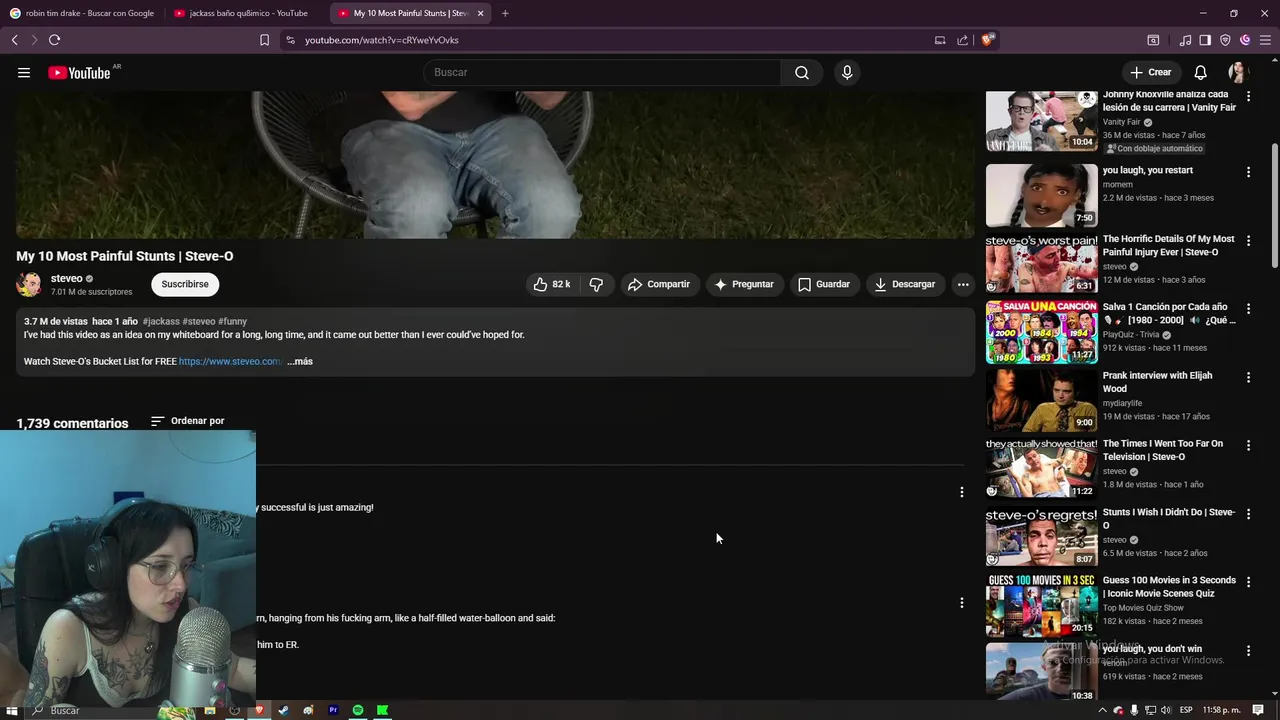Download the video with Descargar
The image size is (1280, 720).
tap(904, 284)
